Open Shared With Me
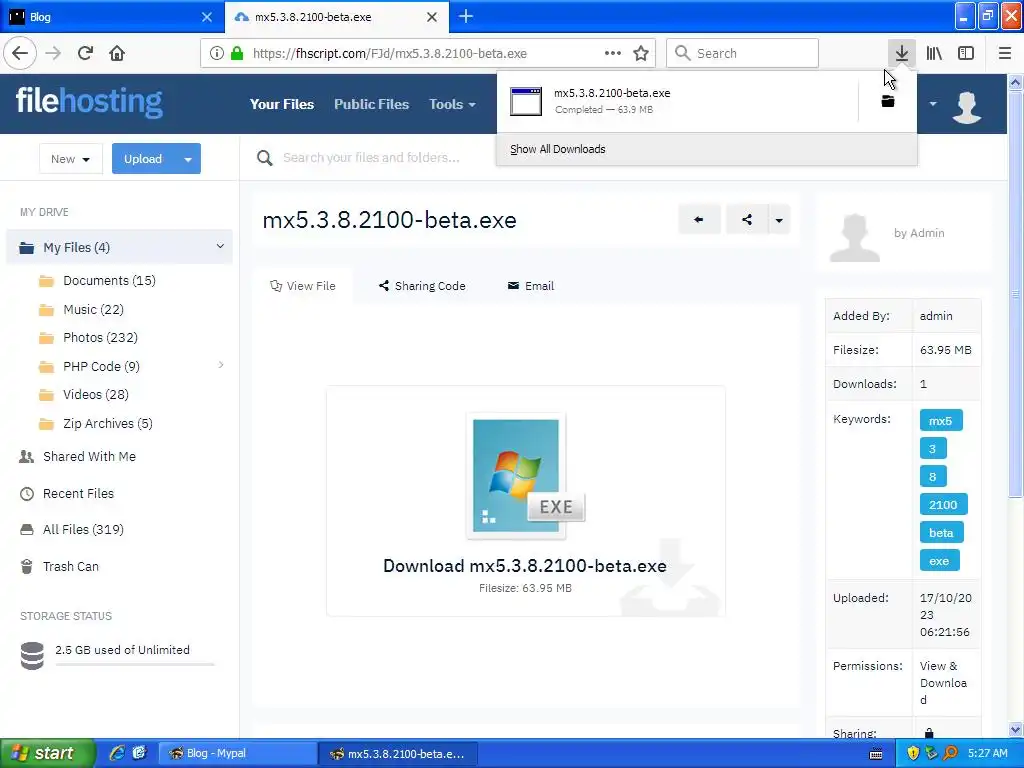Image resolution: width=1024 pixels, height=768 pixels. tap(78, 456)
